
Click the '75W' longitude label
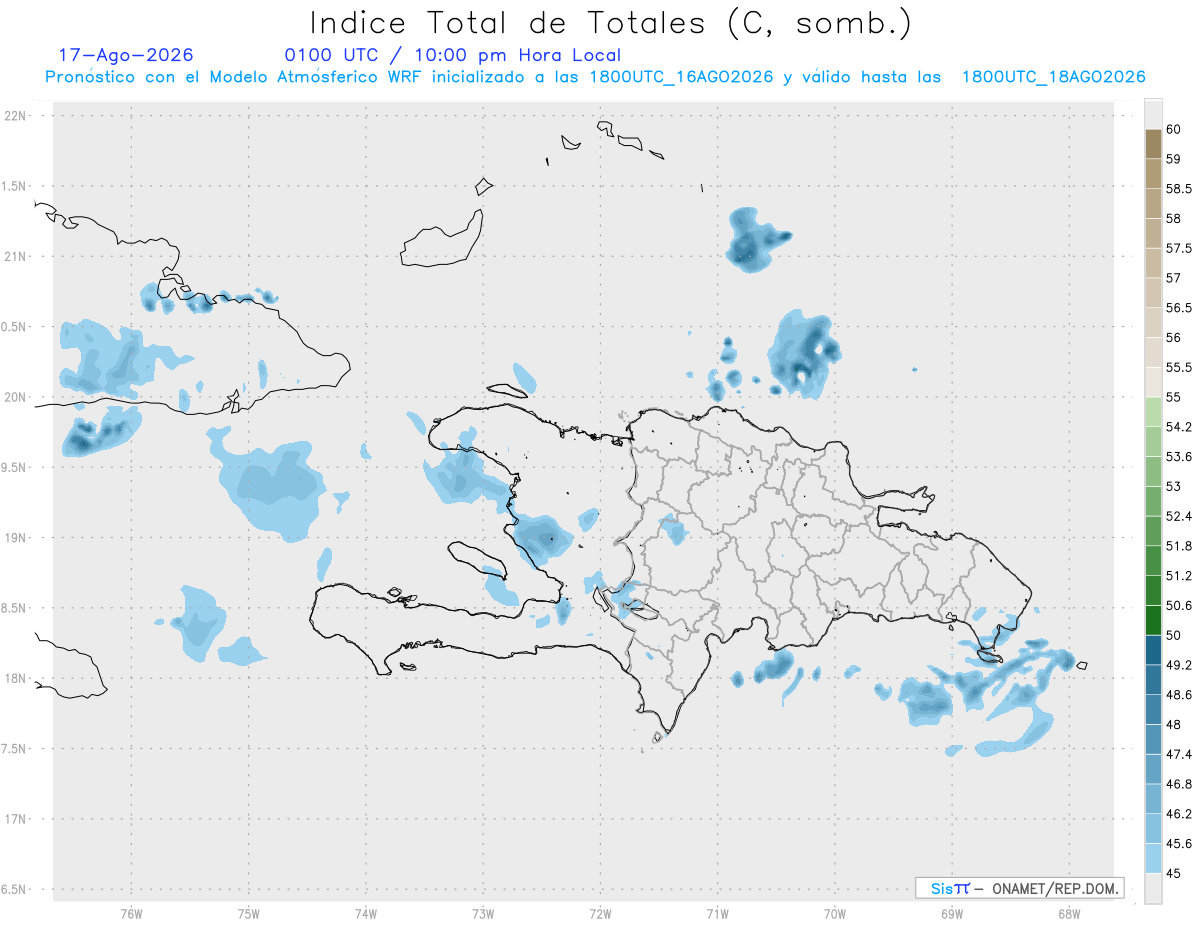coord(249,914)
